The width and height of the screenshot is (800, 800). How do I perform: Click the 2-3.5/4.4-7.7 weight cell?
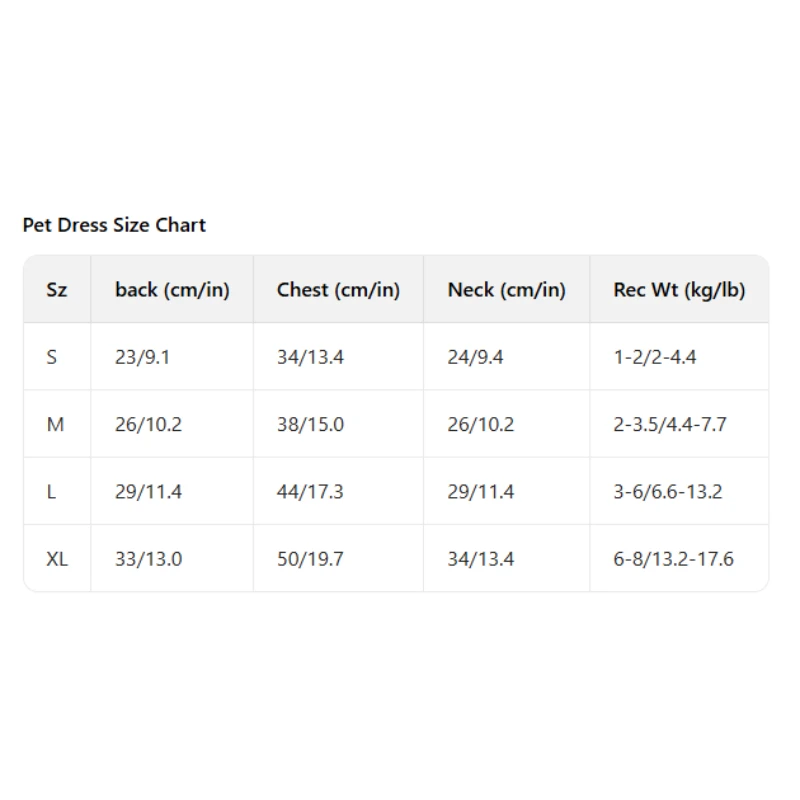[x=670, y=424]
